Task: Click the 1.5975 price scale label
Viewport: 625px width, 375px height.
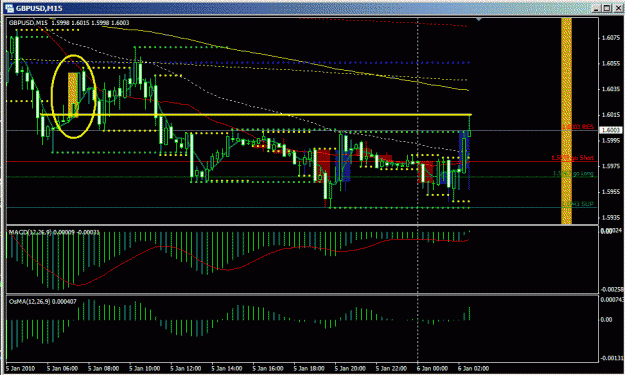Action: pos(611,166)
